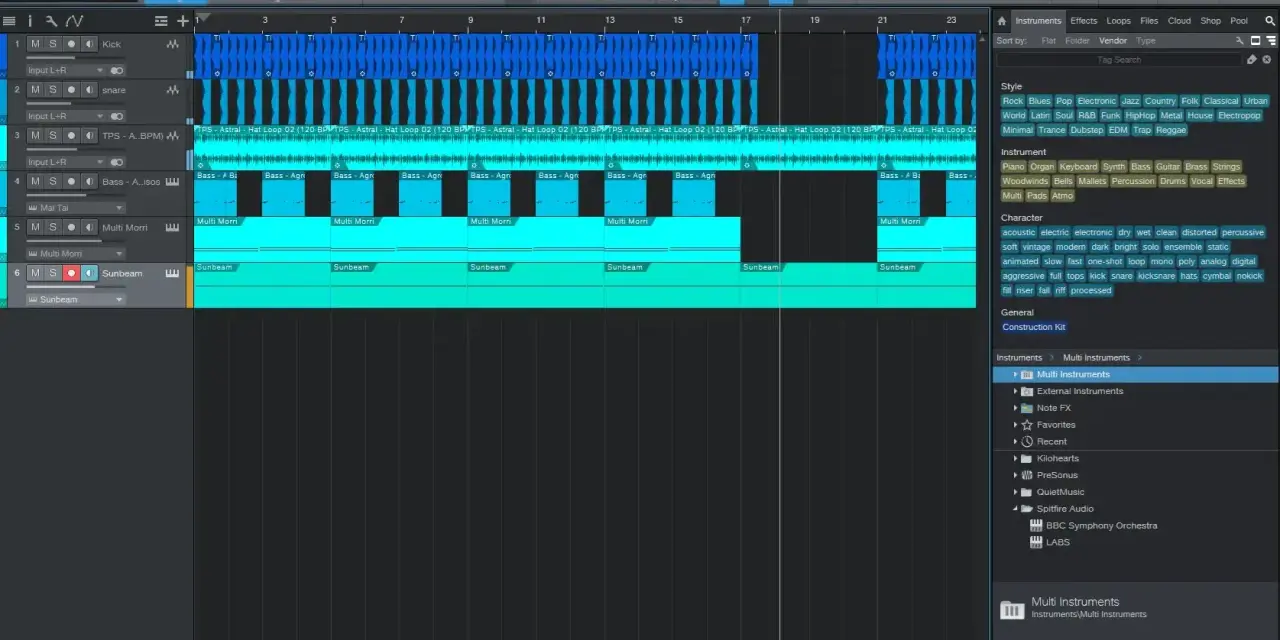Select the Synth instrument tag
The width and height of the screenshot is (1280, 640).
[1113, 167]
